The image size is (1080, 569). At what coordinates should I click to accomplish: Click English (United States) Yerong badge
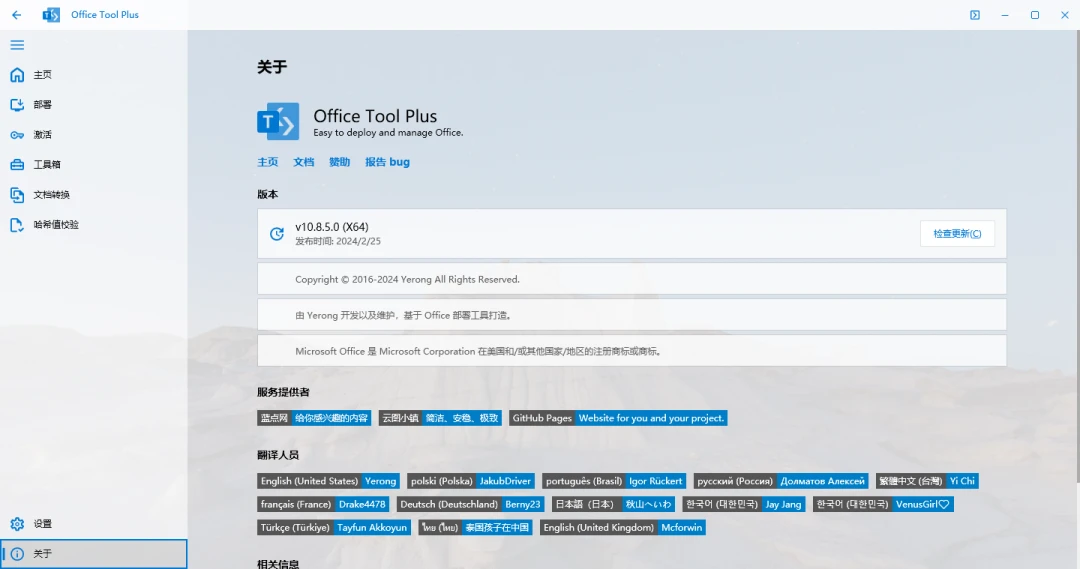329,481
